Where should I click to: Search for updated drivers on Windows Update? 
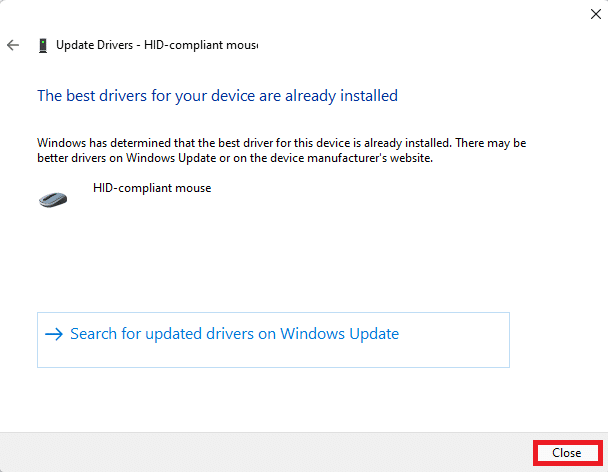pyautogui.click(x=273, y=340)
